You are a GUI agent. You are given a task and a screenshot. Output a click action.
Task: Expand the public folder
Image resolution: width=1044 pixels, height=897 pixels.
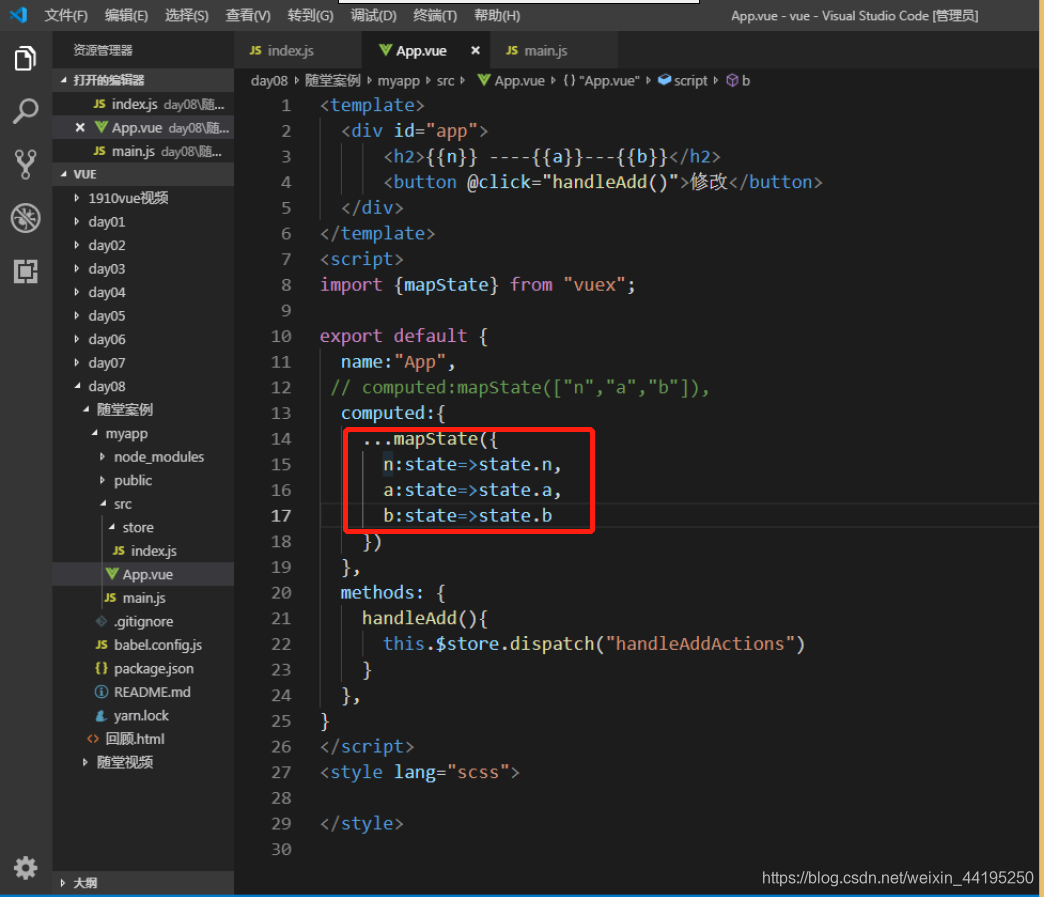(x=143, y=480)
